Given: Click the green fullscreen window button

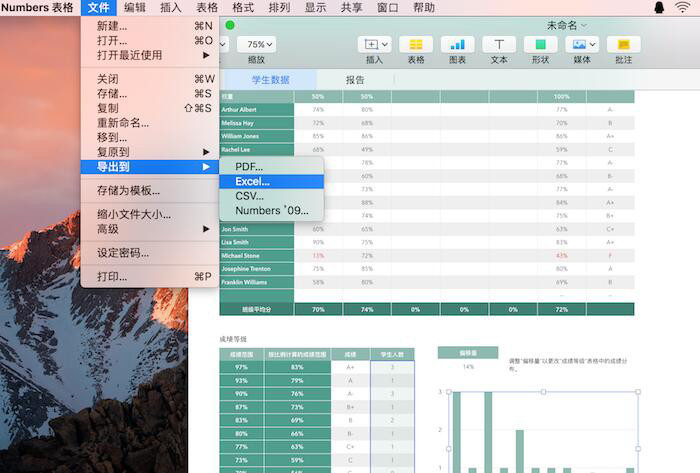Looking at the screenshot, I should [x=230, y=25].
